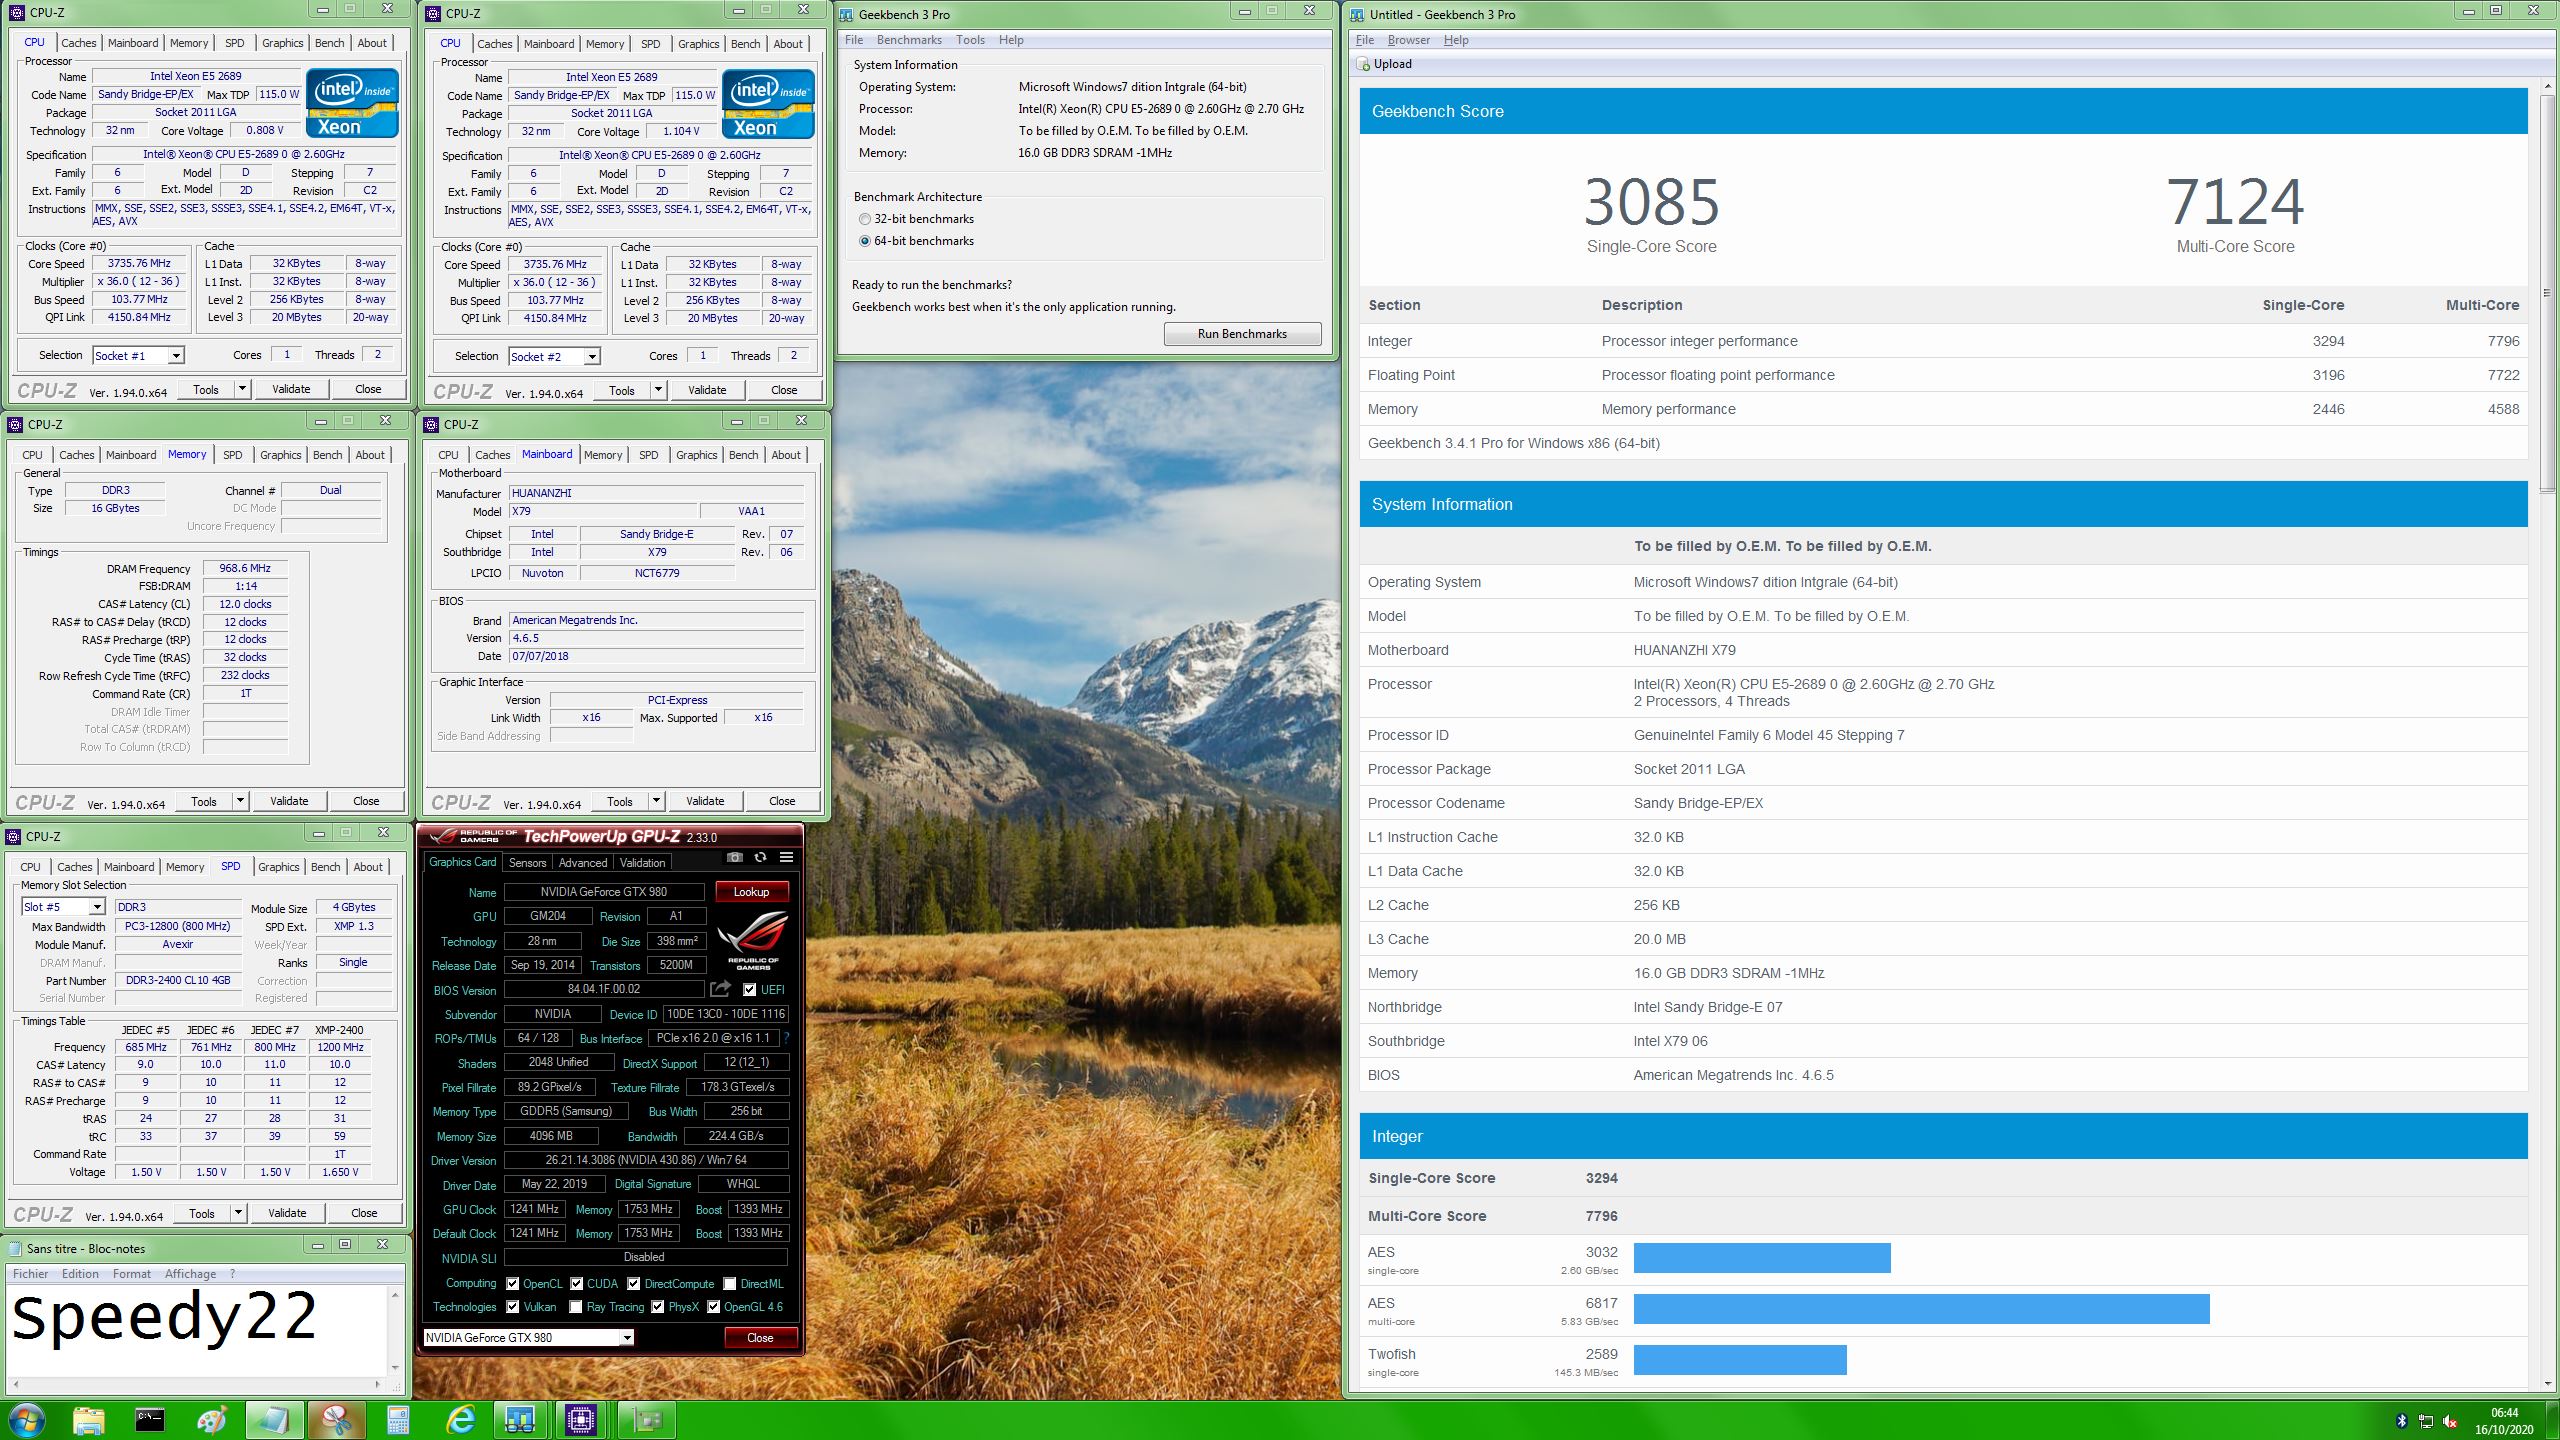Toggle the CUDA checkbox
Viewport: 2560px width, 1440px height.
tap(577, 1283)
